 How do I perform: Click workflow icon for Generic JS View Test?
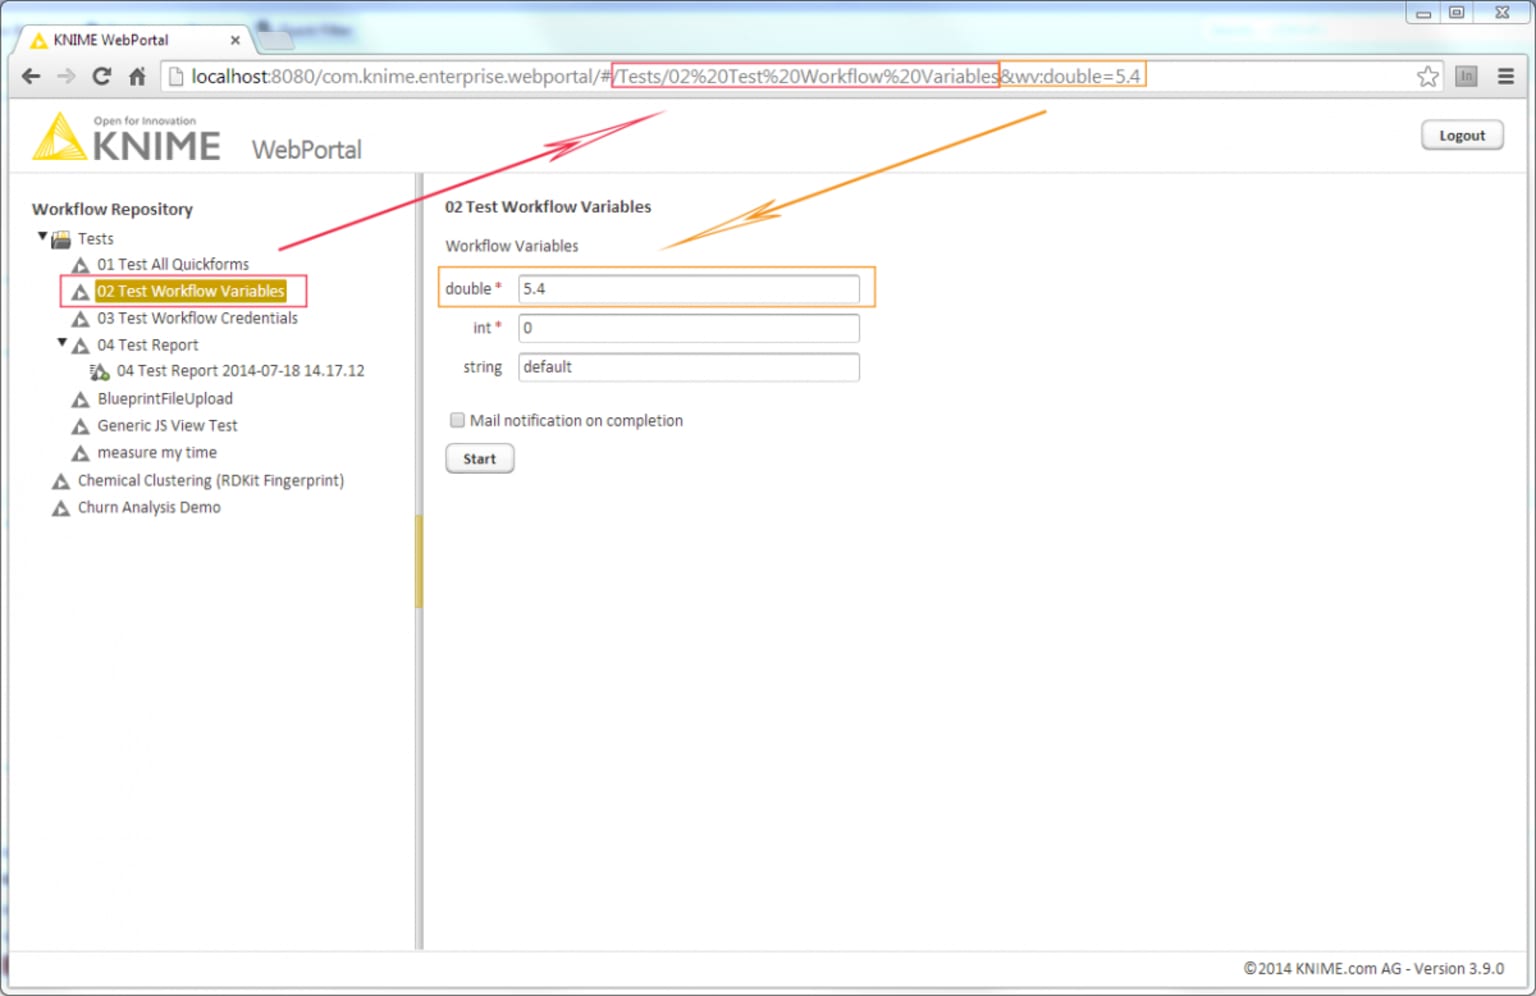pyautogui.click(x=81, y=426)
